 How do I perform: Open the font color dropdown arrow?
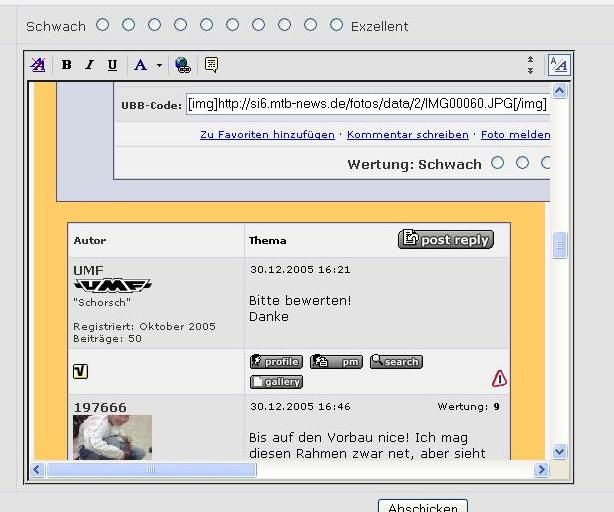coord(158,65)
